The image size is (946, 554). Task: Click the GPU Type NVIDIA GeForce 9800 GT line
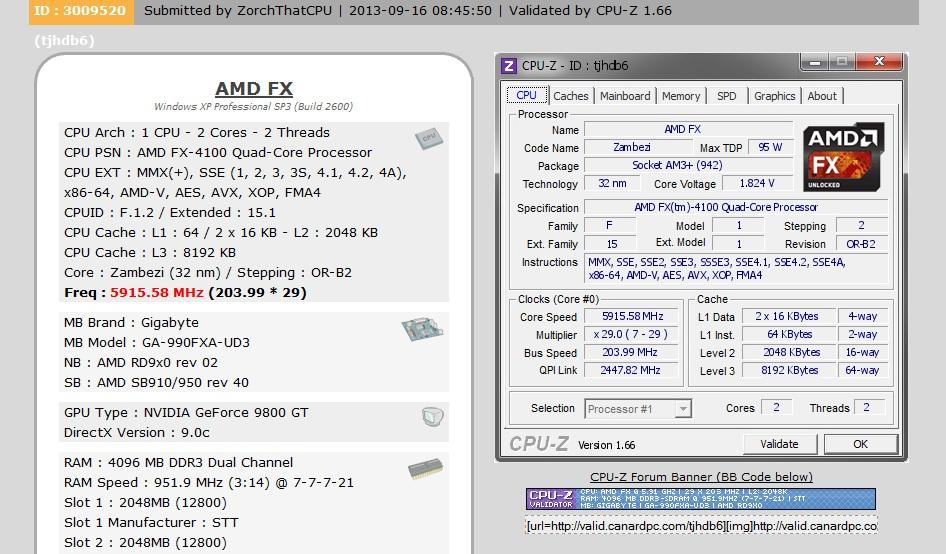[x=186, y=413]
